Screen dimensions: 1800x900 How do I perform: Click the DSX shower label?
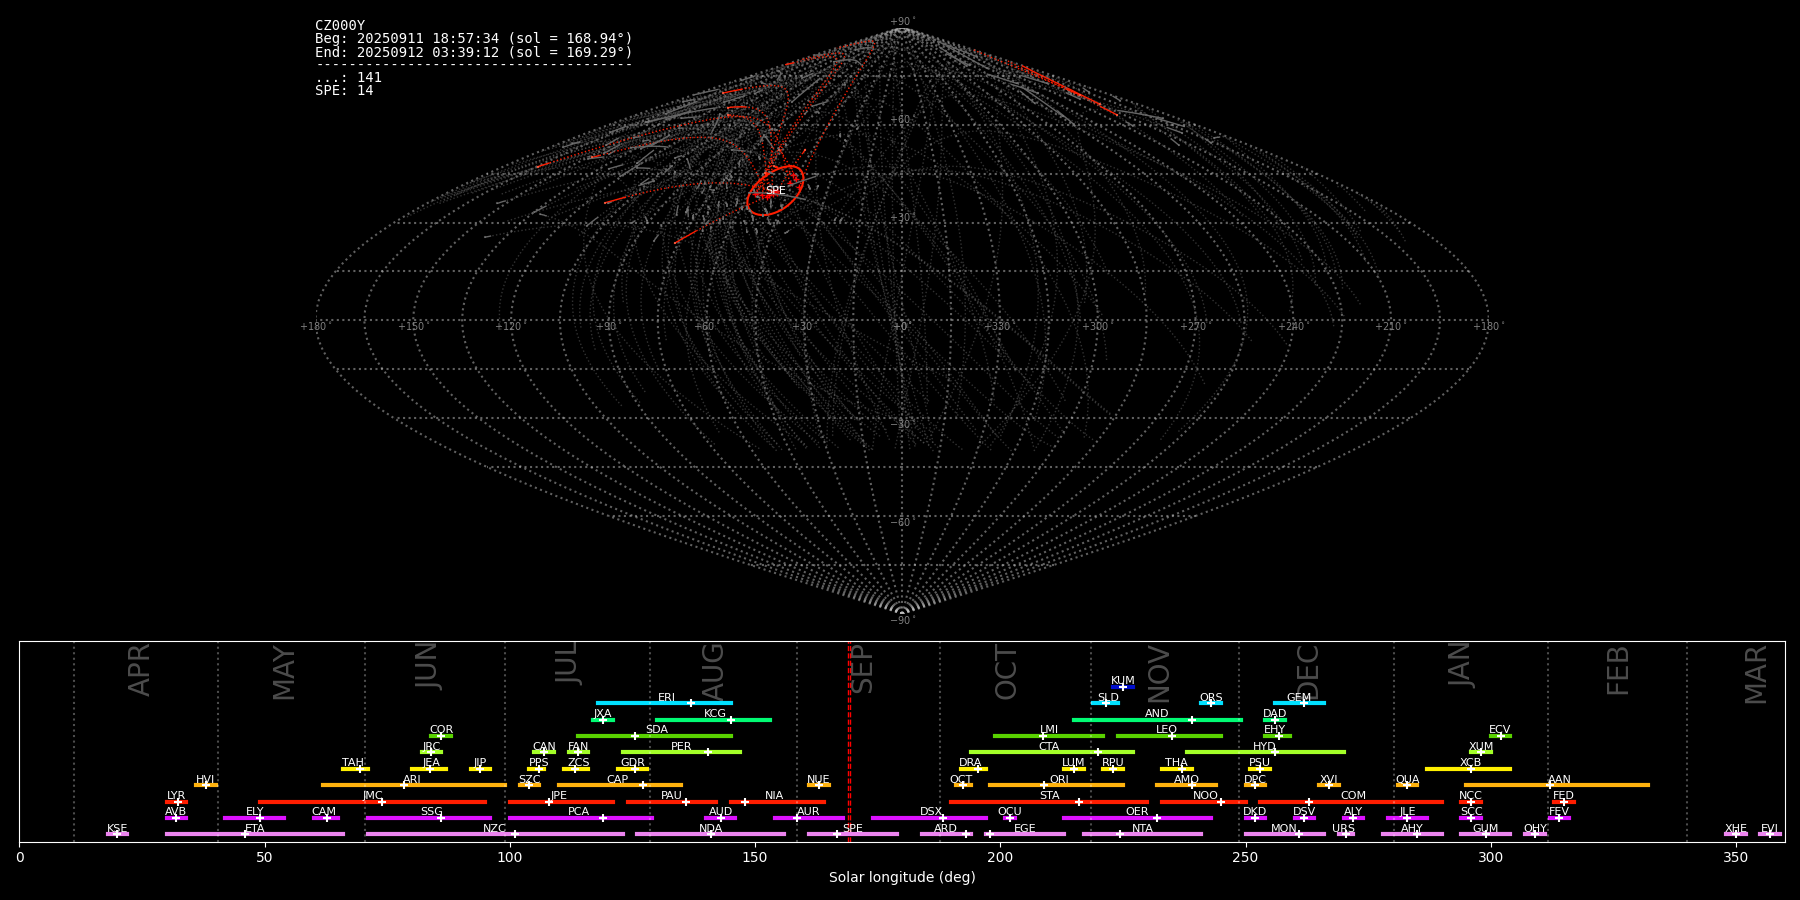point(931,811)
